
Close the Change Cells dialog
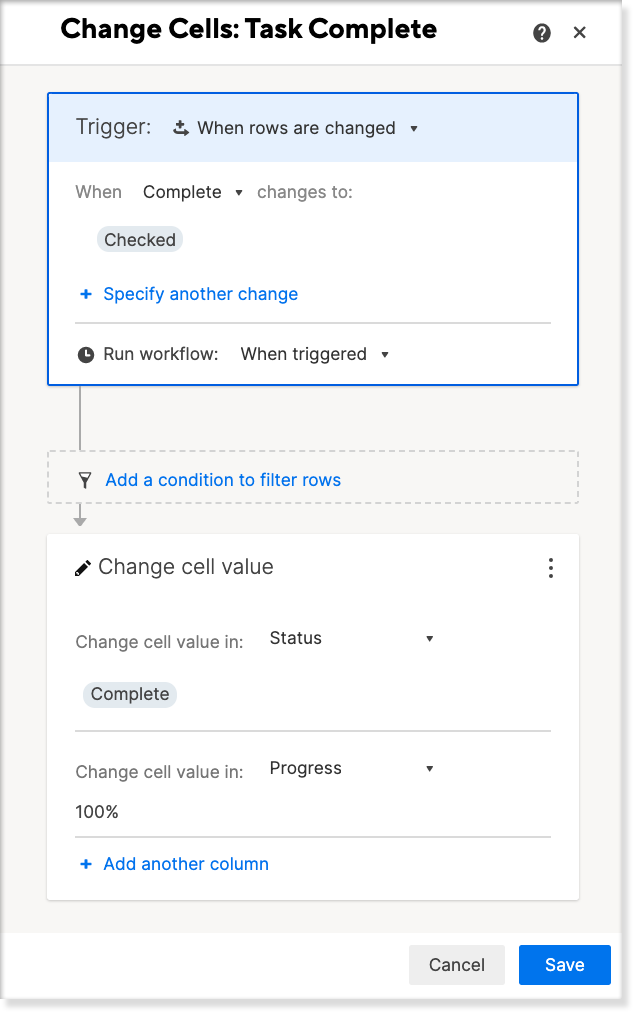point(580,33)
